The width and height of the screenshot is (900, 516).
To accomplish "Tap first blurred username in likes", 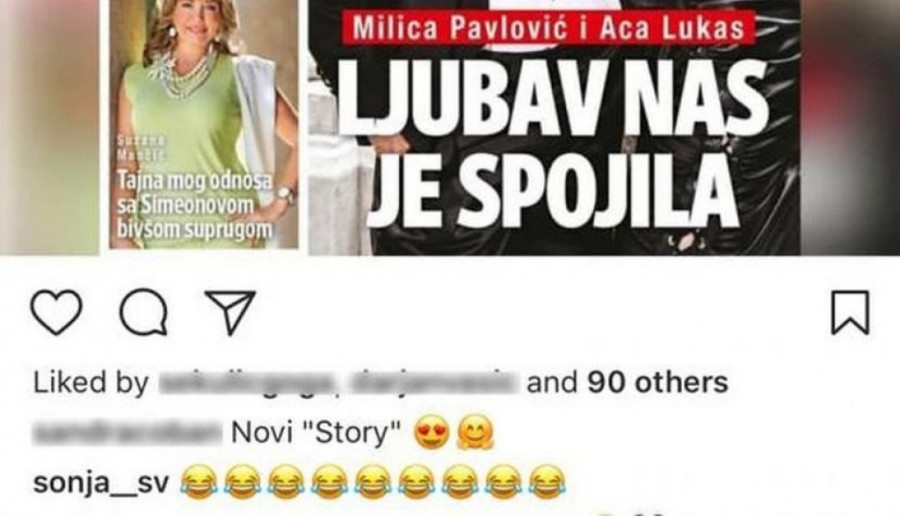I will 246,382.
